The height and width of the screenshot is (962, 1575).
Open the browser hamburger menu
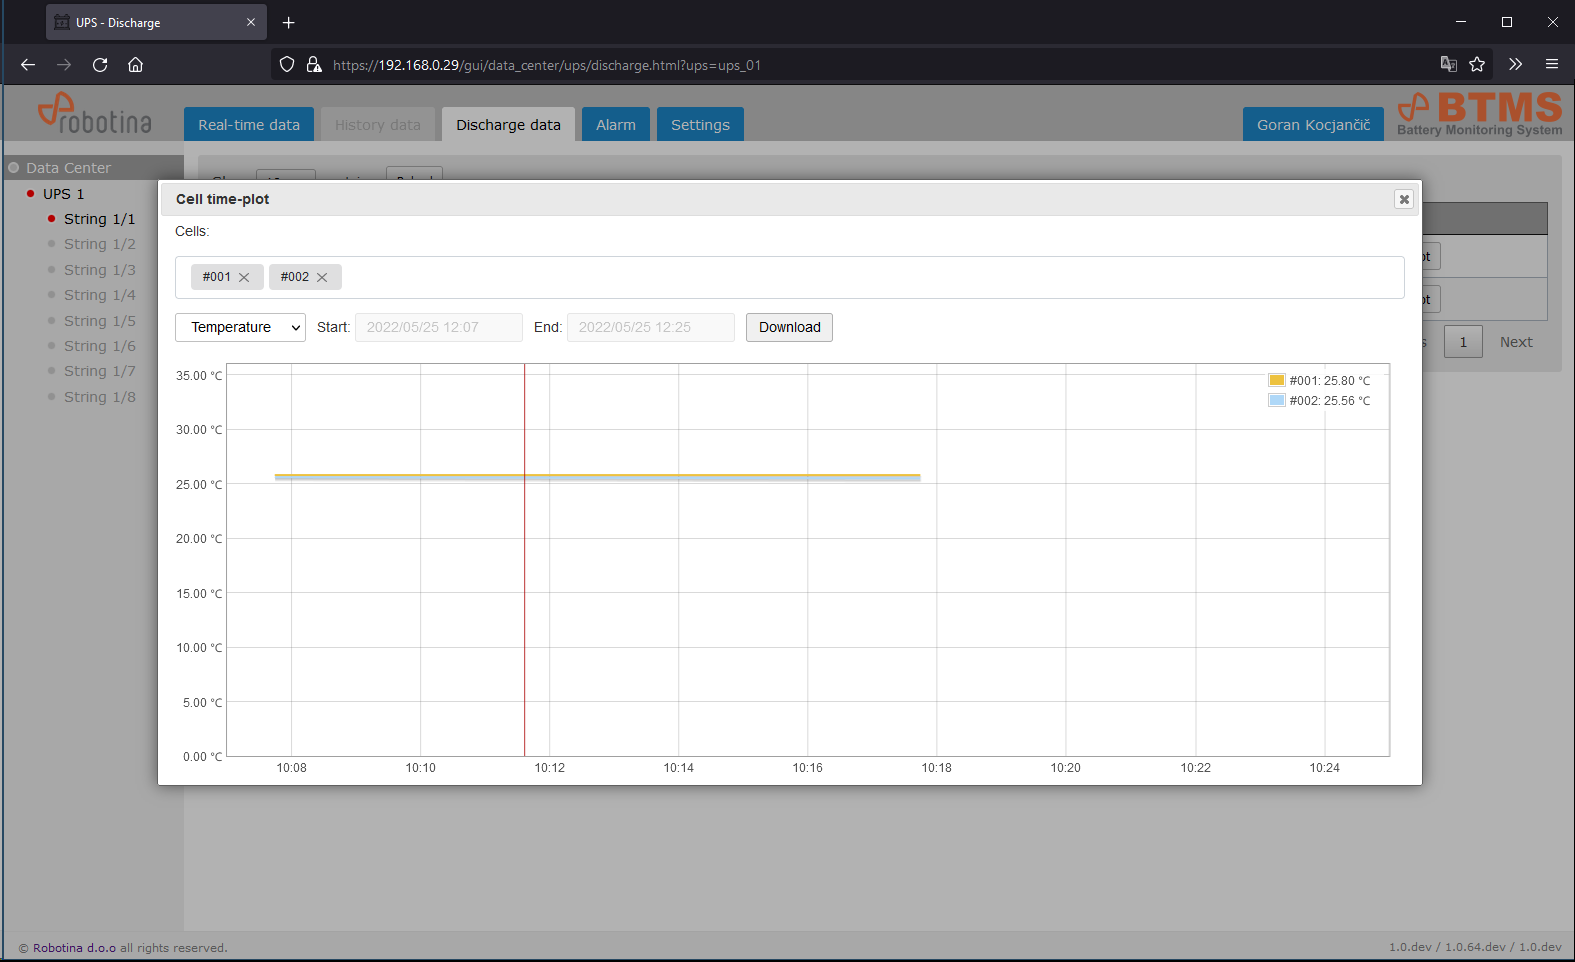click(1551, 65)
